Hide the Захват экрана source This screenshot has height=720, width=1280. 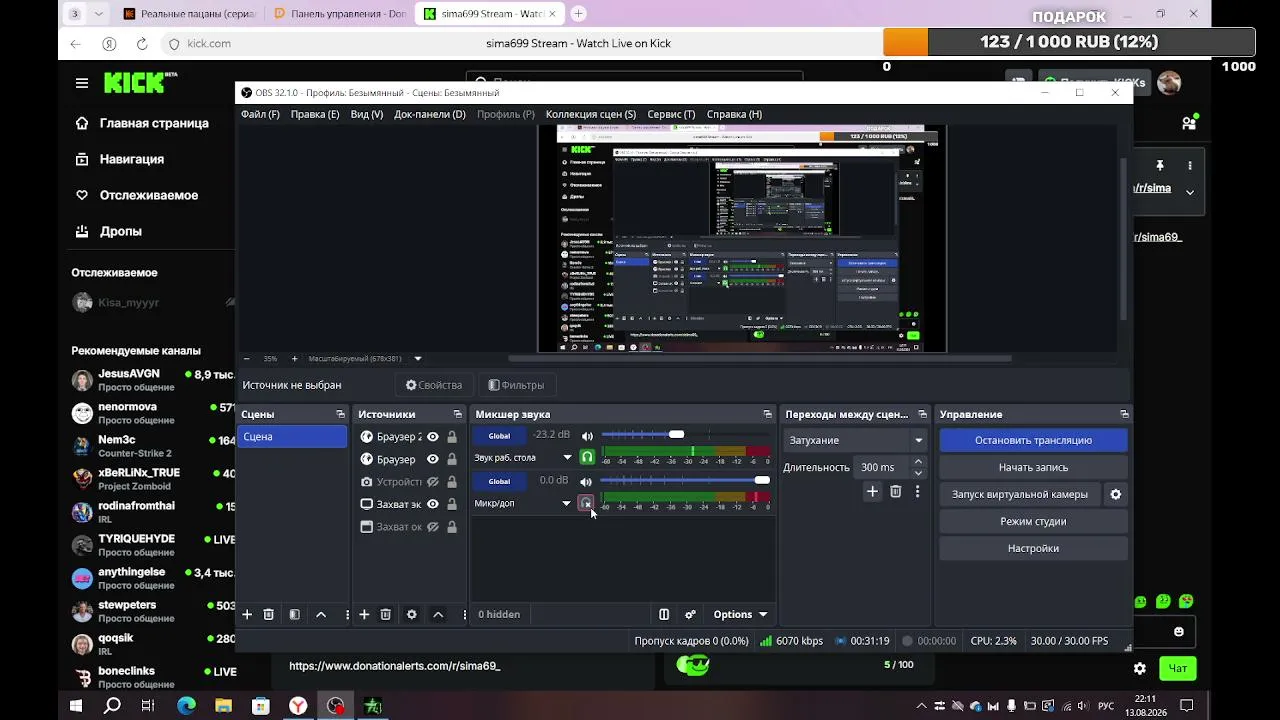point(433,504)
